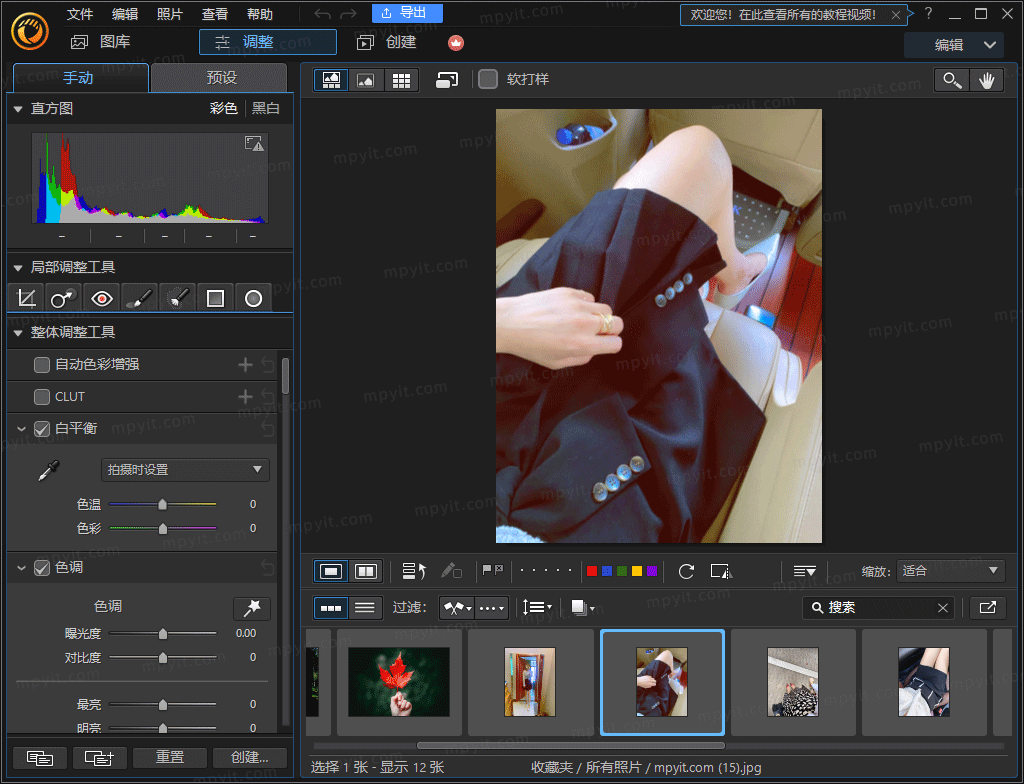Toggle histogram clipping warning icon
Image resolution: width=1024 pixels, height=784 pixels.
pos(254,144)
